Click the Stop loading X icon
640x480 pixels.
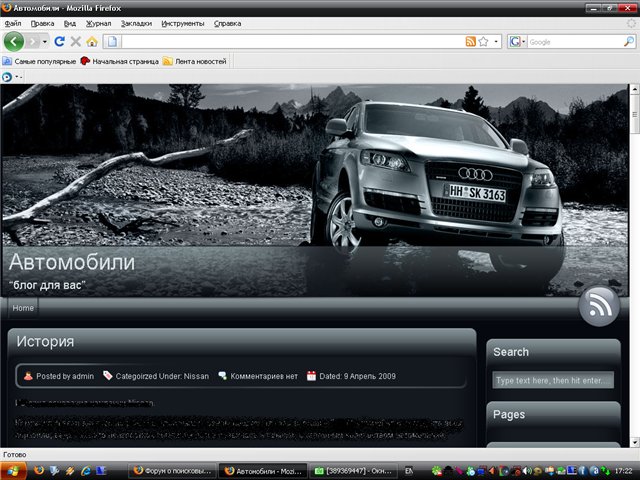[75, 41]
